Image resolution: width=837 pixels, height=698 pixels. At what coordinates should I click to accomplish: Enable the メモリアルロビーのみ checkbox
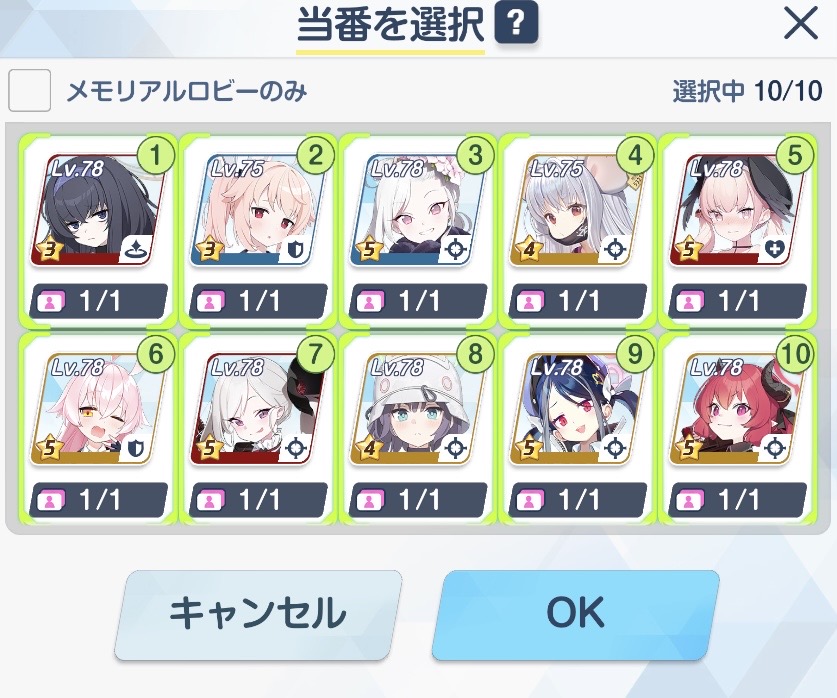(30, 90)
